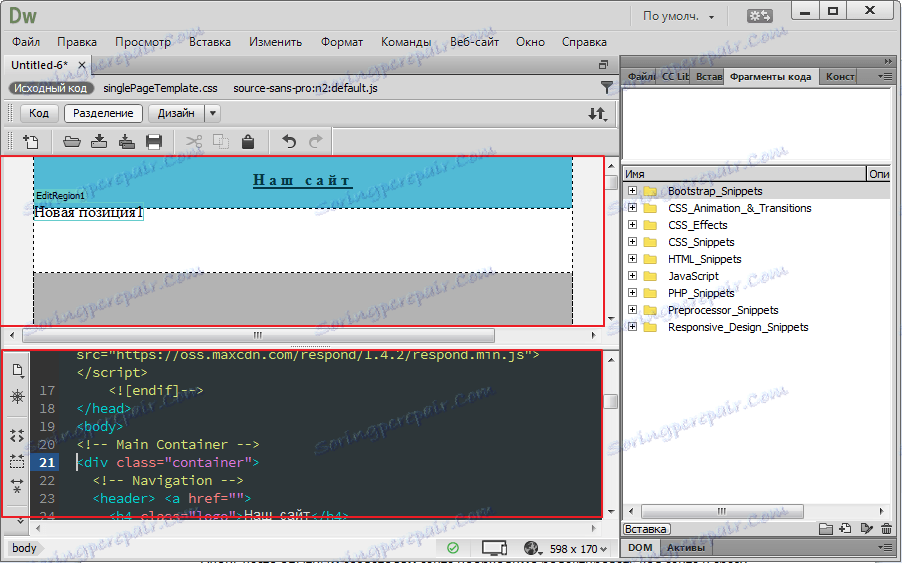This screenshot has height=563, width=902.
Task: Edit snippet icon in Snippets panel
Action: click(866, 528)
